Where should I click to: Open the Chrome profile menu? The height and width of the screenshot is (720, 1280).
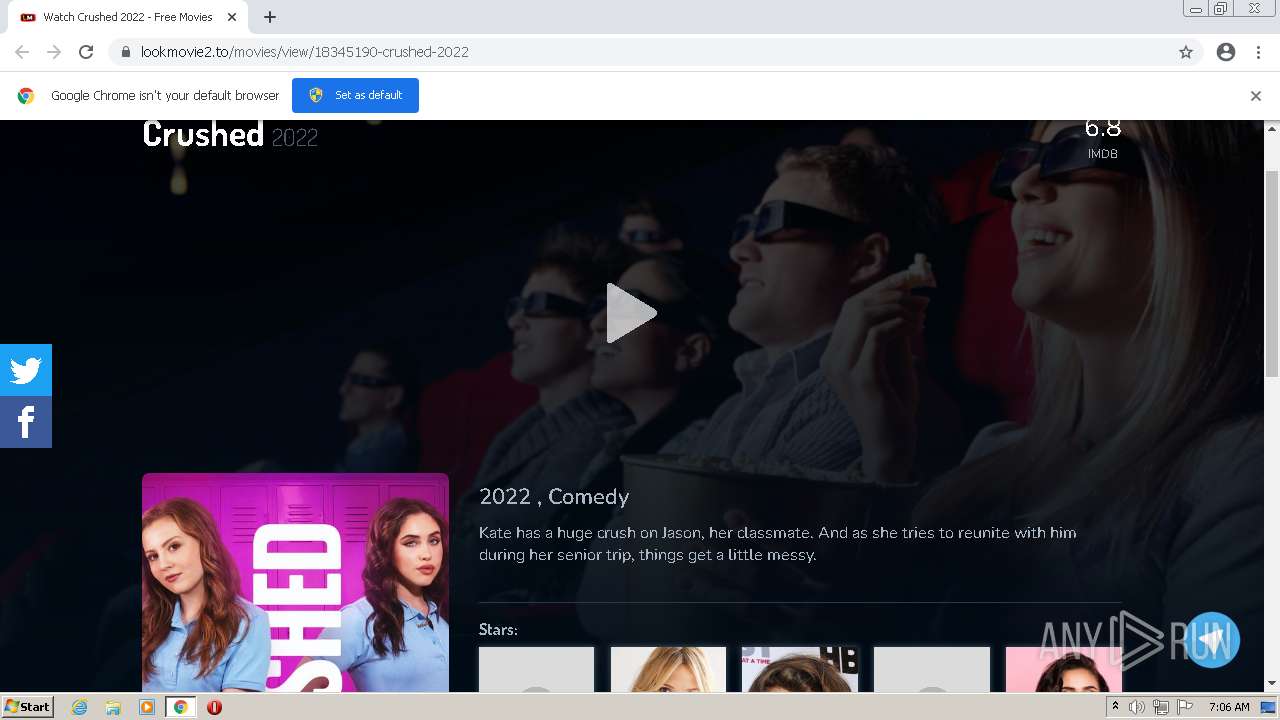tap(1226, 52)
